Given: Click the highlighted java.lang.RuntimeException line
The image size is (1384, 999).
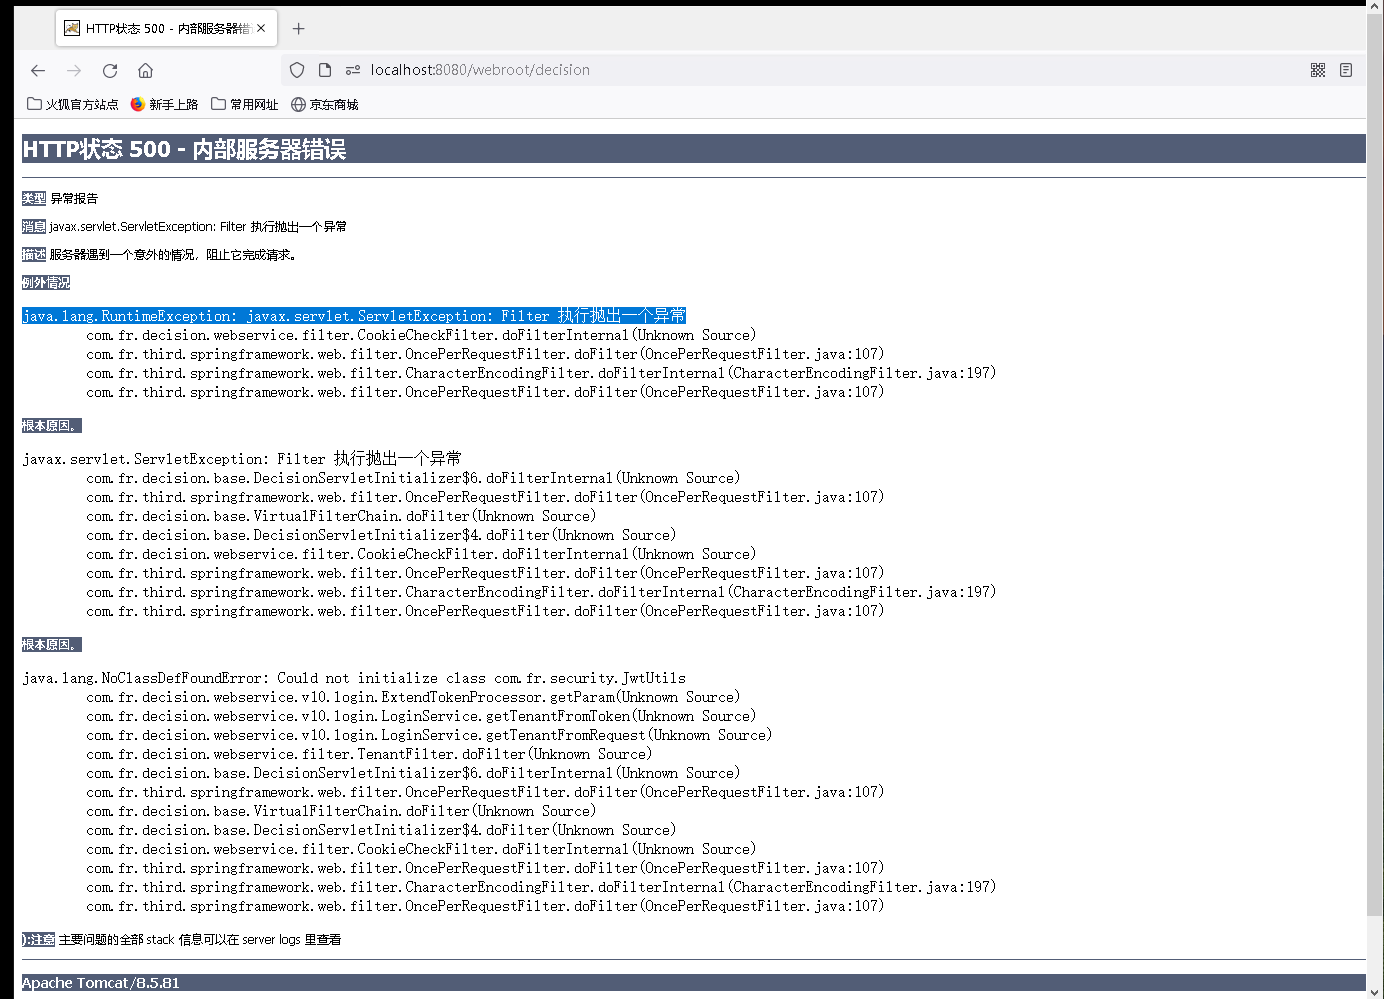Looking at the screenshot, I should click(x=354, y=316).
